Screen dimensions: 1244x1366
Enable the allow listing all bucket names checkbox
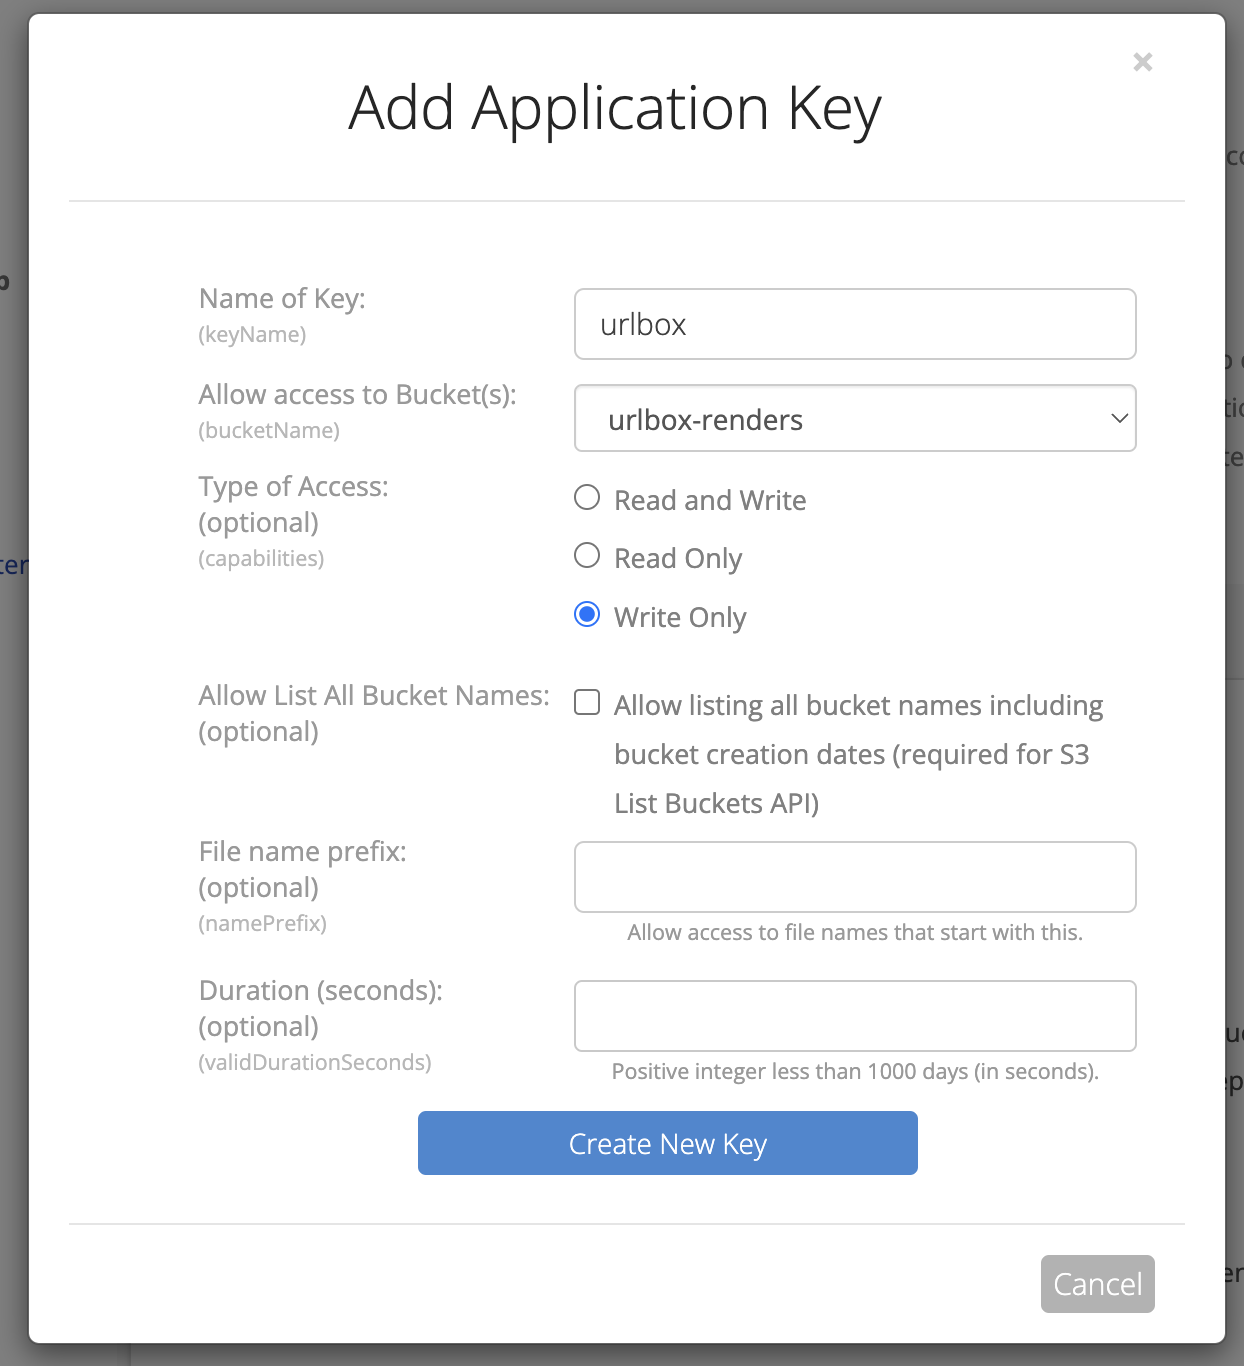coord(587,703)
